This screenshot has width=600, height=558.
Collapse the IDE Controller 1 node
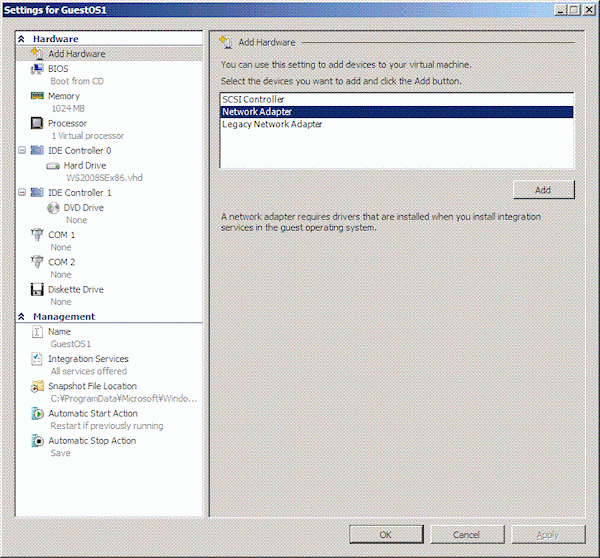click(x=22, y=192)
